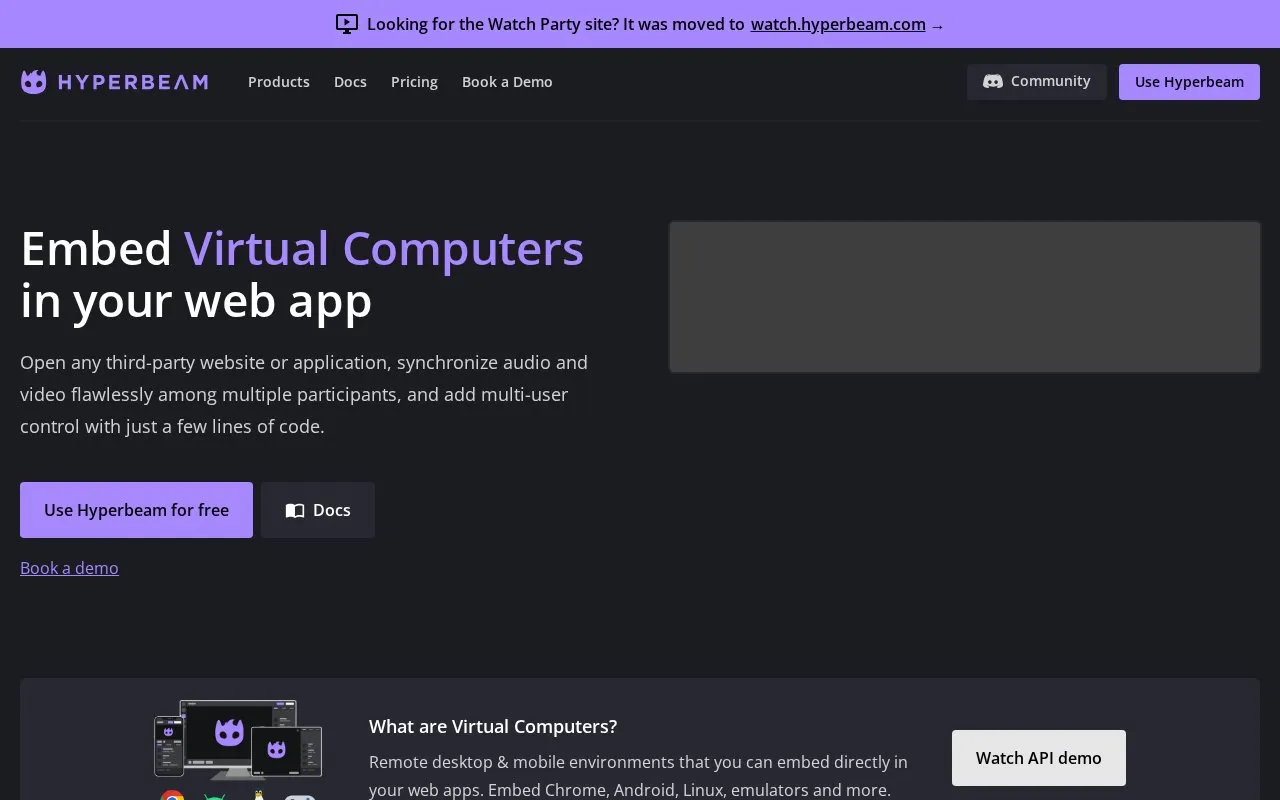Click the Looking for the Watch Party site text
This screenshot has height=800, width=1280.
[x=556, y=24]
